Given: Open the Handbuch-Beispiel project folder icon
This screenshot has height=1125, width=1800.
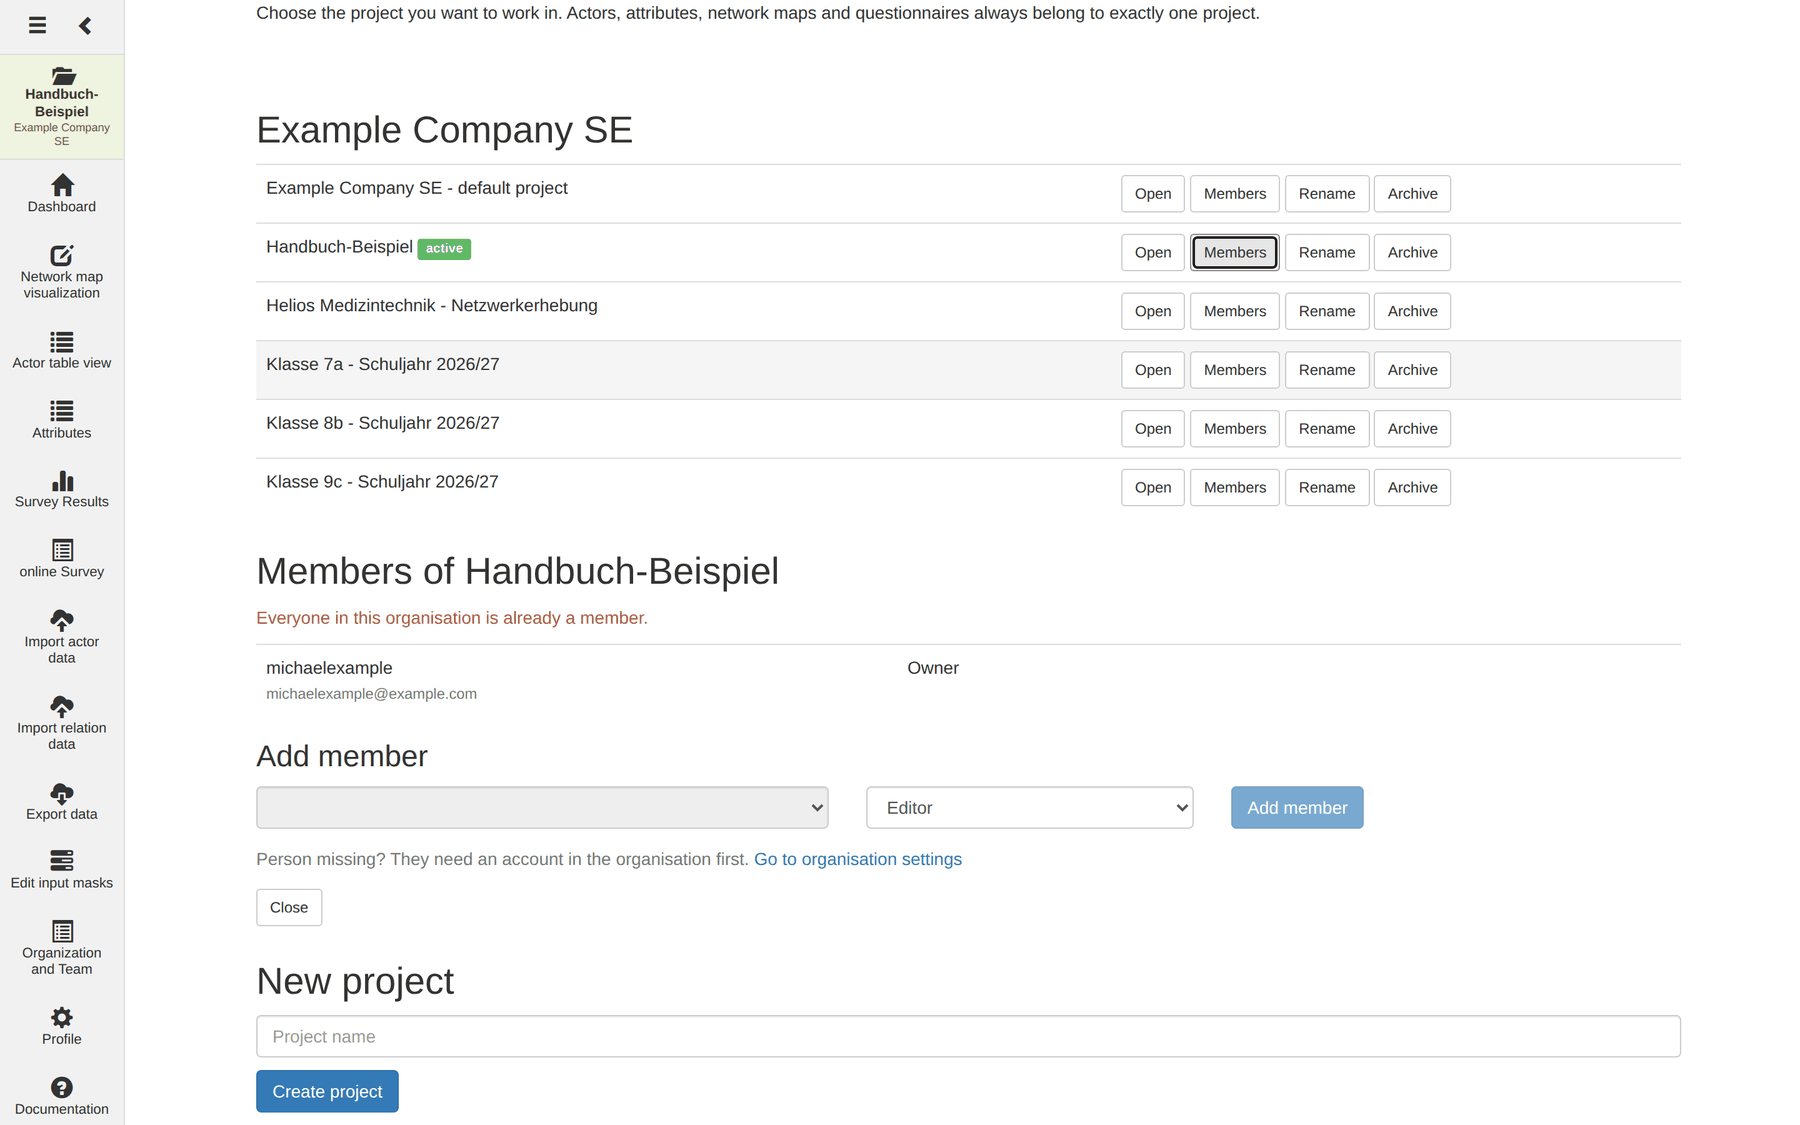Looking at the screenshot, I should pyautogui.click(x=62, y=76).
